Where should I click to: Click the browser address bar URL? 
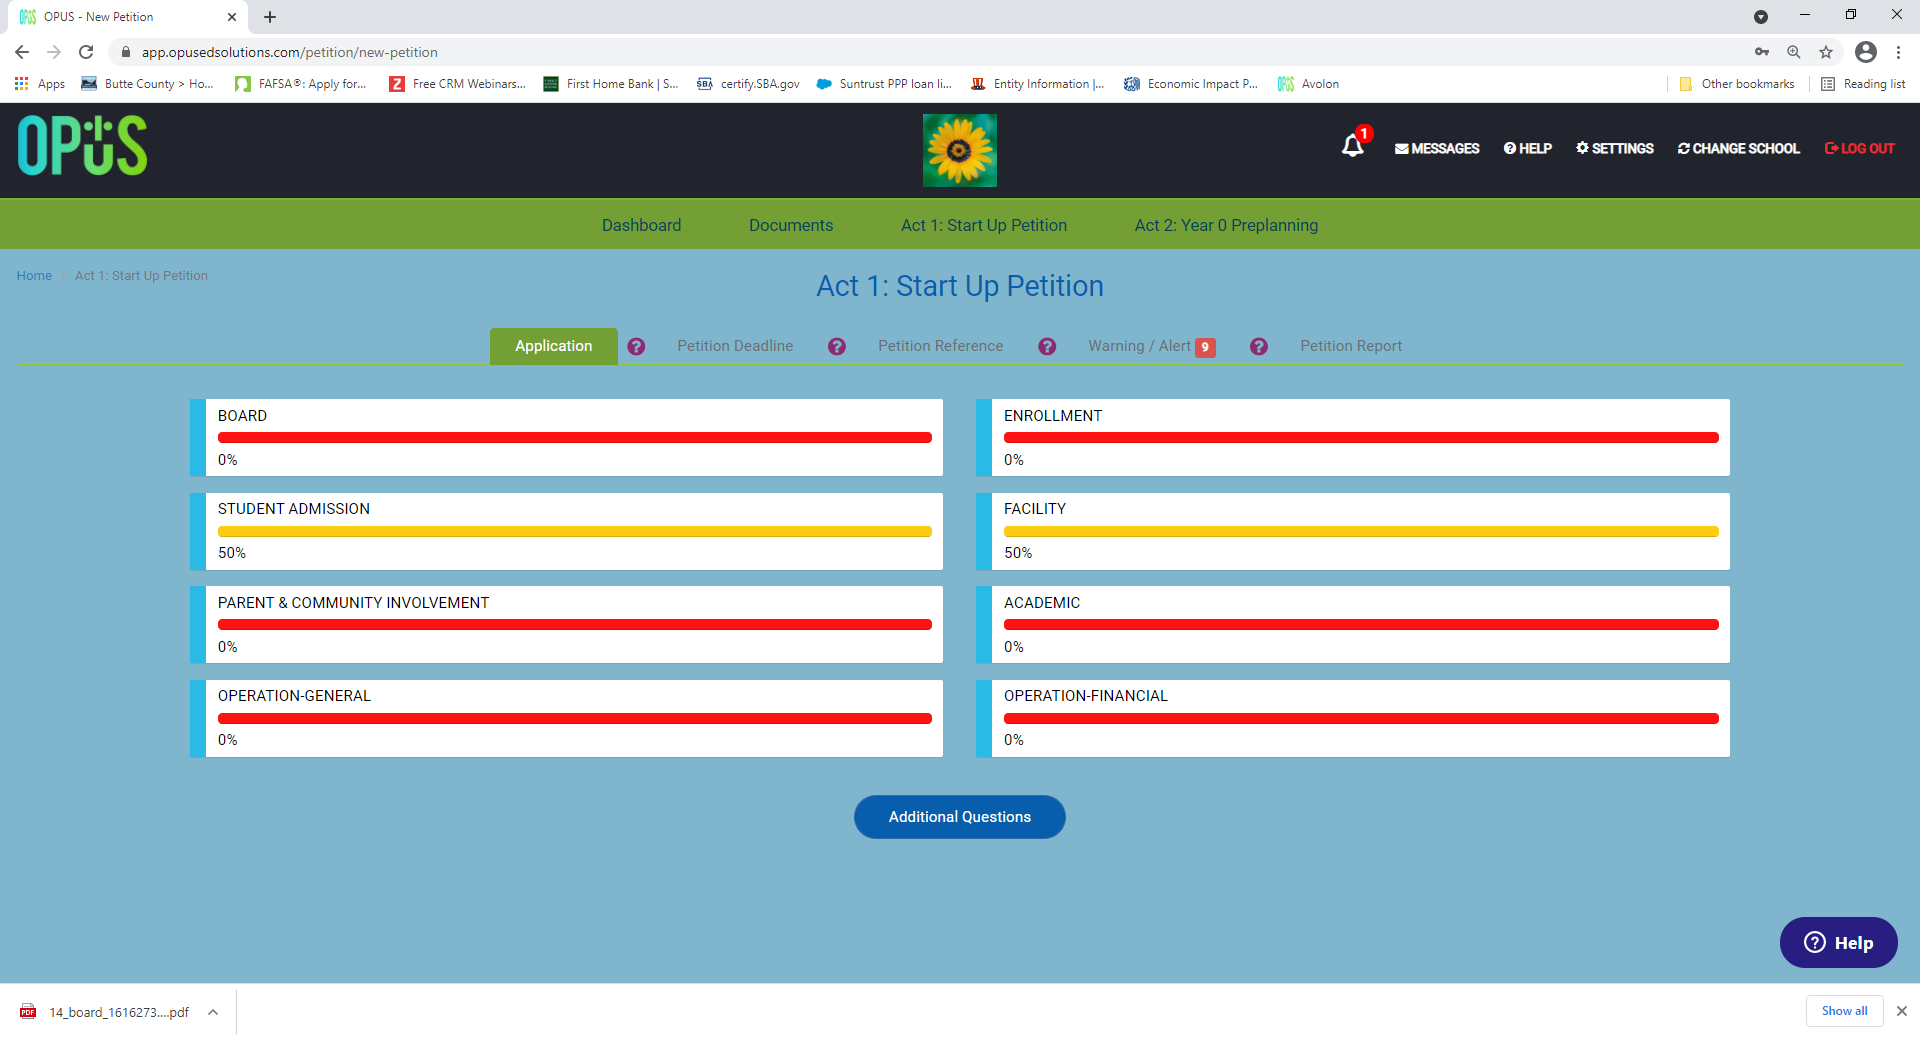[289, 52]
